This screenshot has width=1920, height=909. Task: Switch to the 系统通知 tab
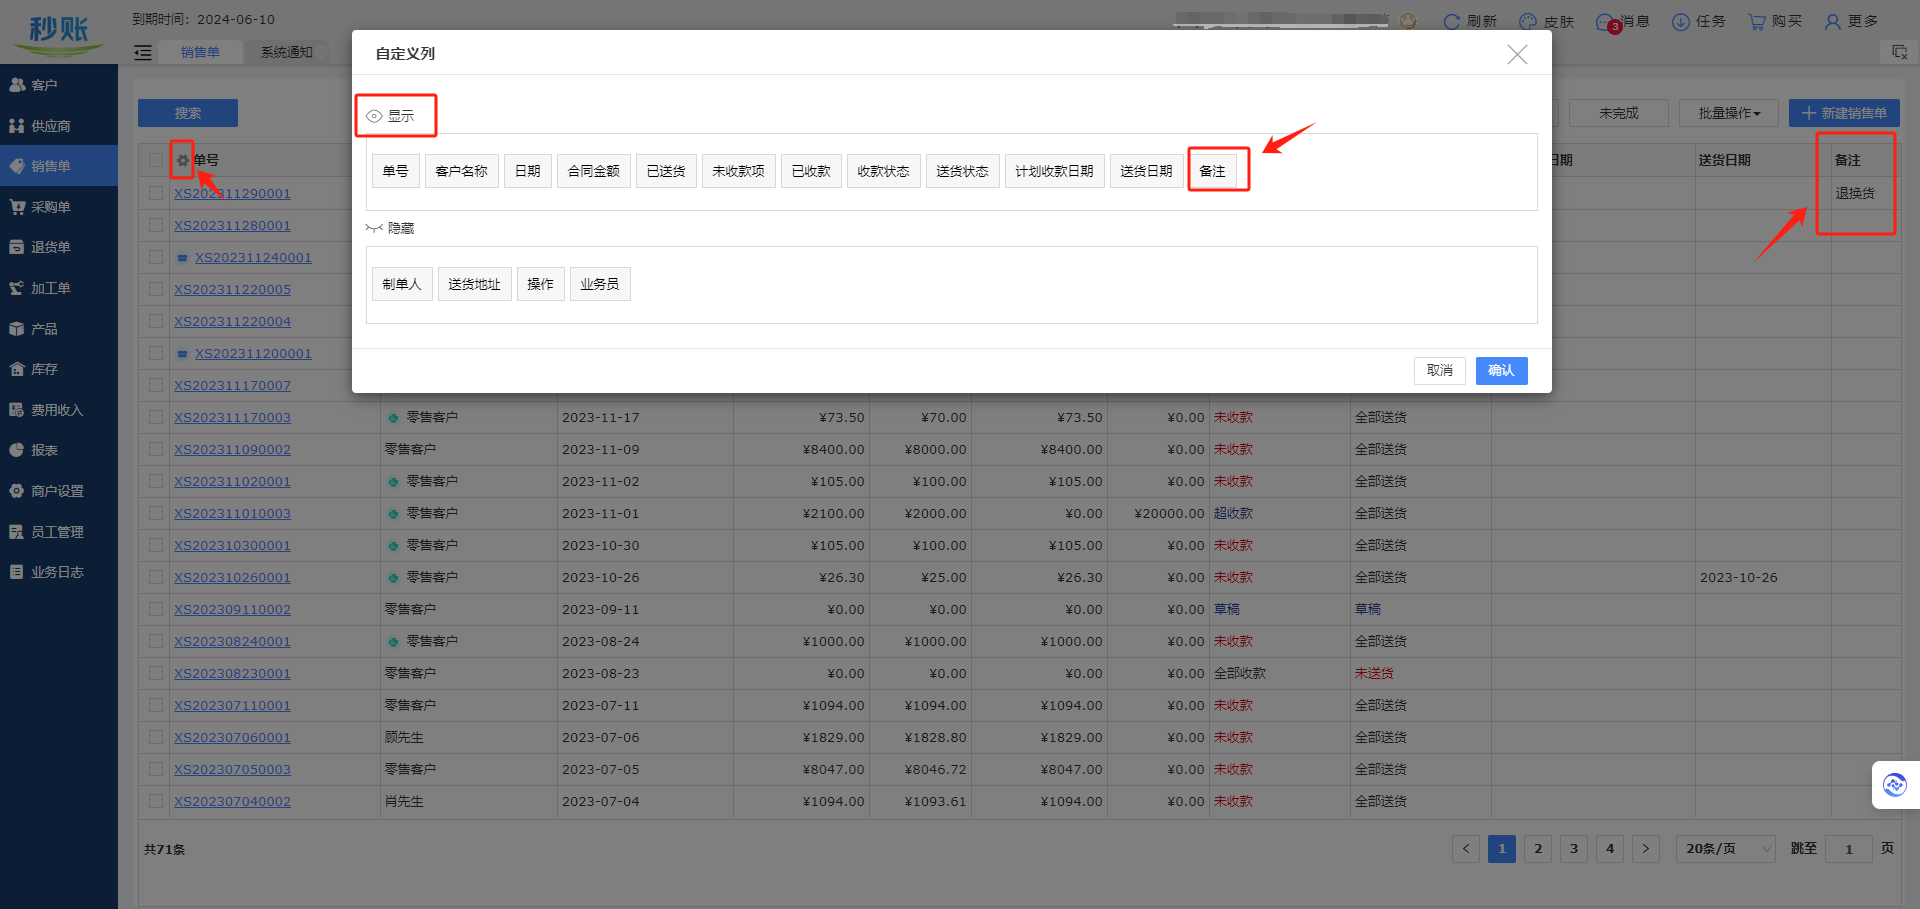287,52
